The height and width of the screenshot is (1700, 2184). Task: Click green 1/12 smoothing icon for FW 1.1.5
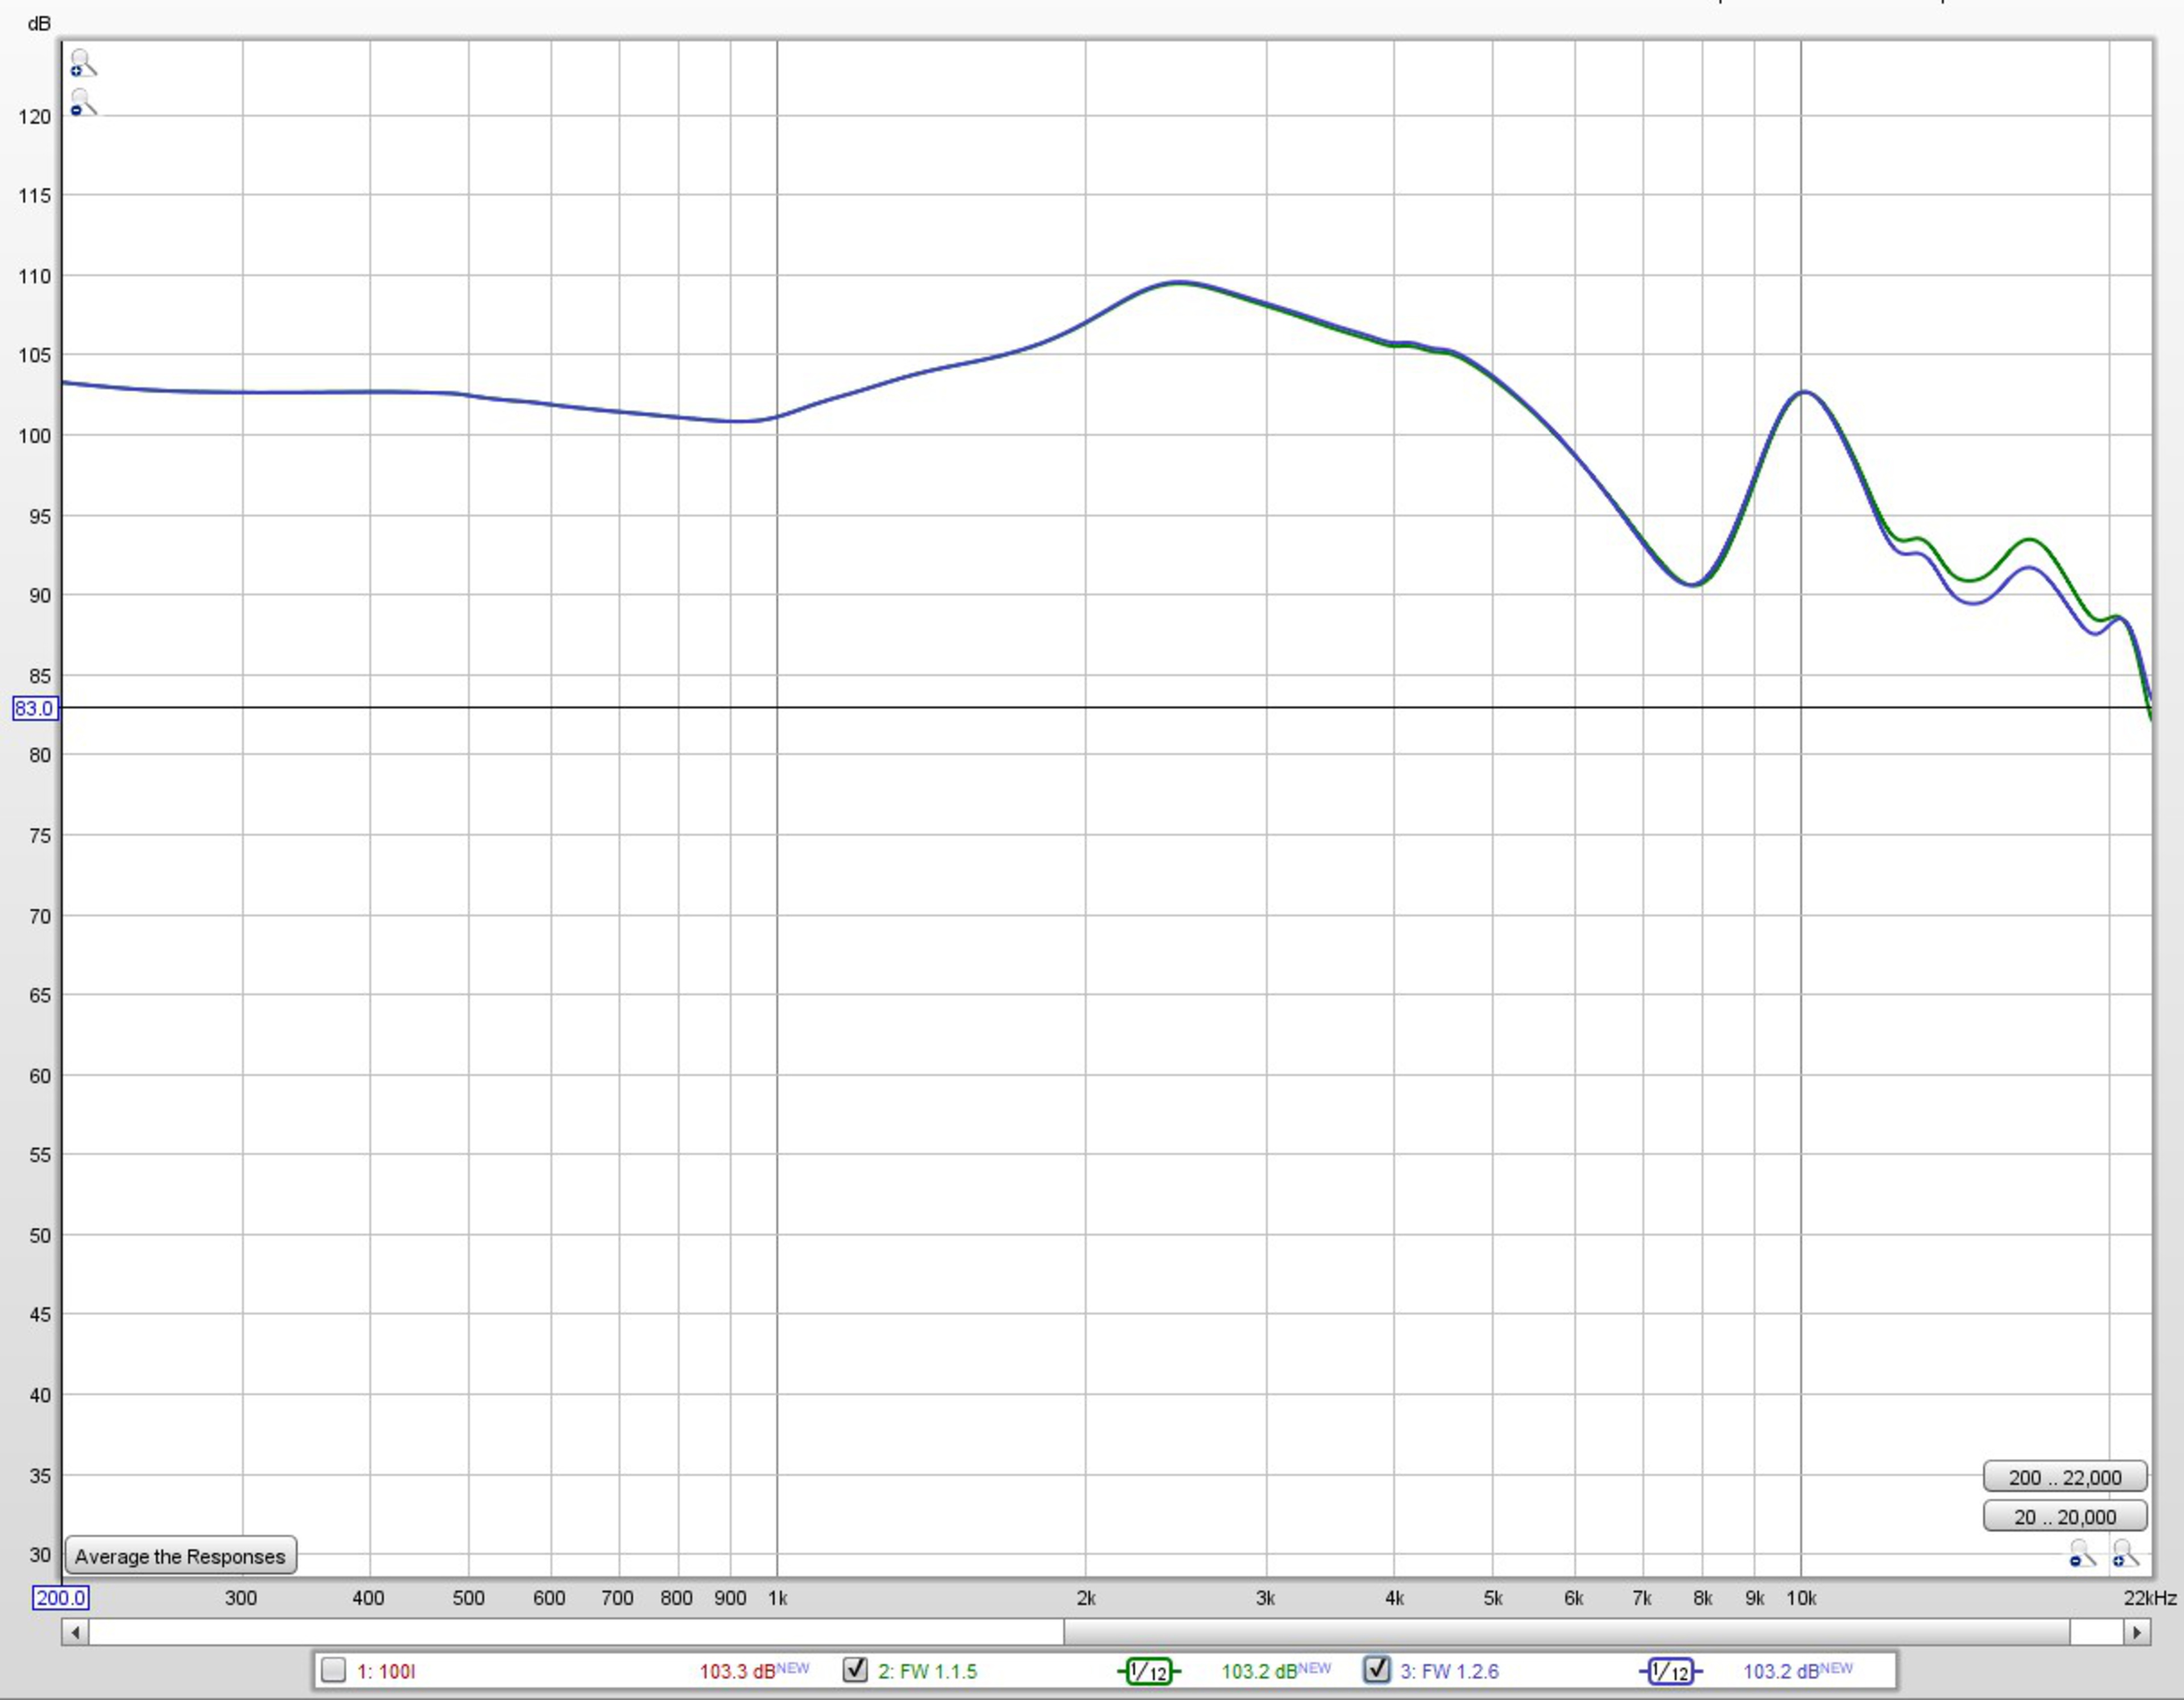click(1148, 1671)
